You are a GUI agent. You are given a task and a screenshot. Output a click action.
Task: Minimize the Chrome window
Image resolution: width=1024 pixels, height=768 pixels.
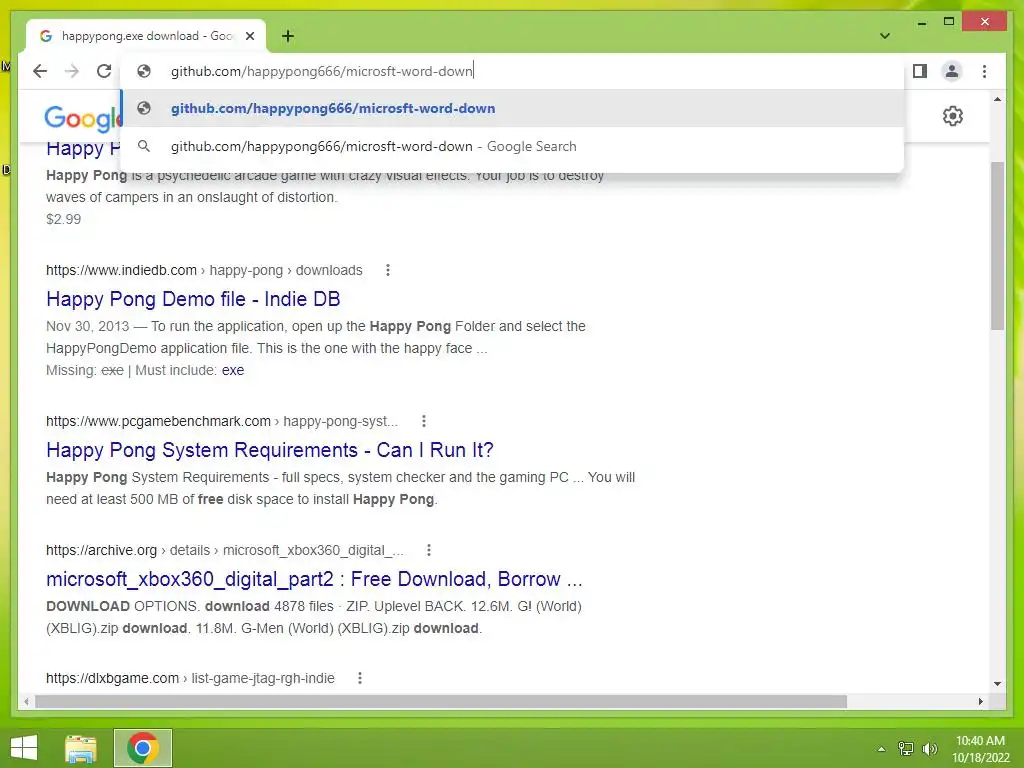pyautogui.click(x=921, y=22)
